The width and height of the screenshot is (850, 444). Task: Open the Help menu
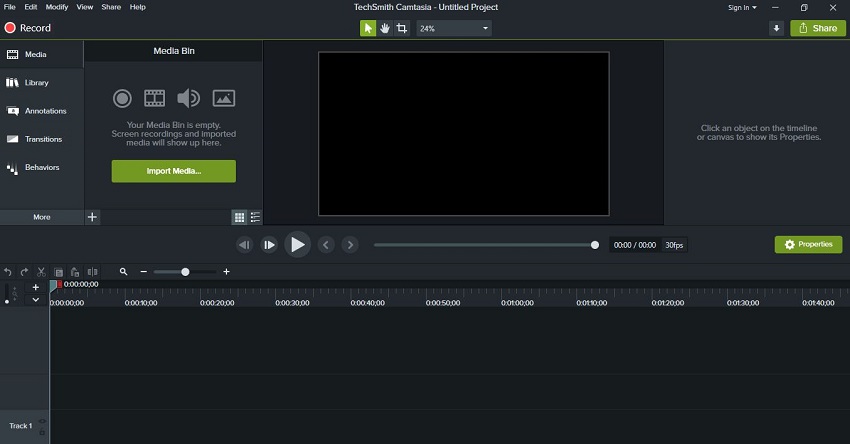point(138,7)
